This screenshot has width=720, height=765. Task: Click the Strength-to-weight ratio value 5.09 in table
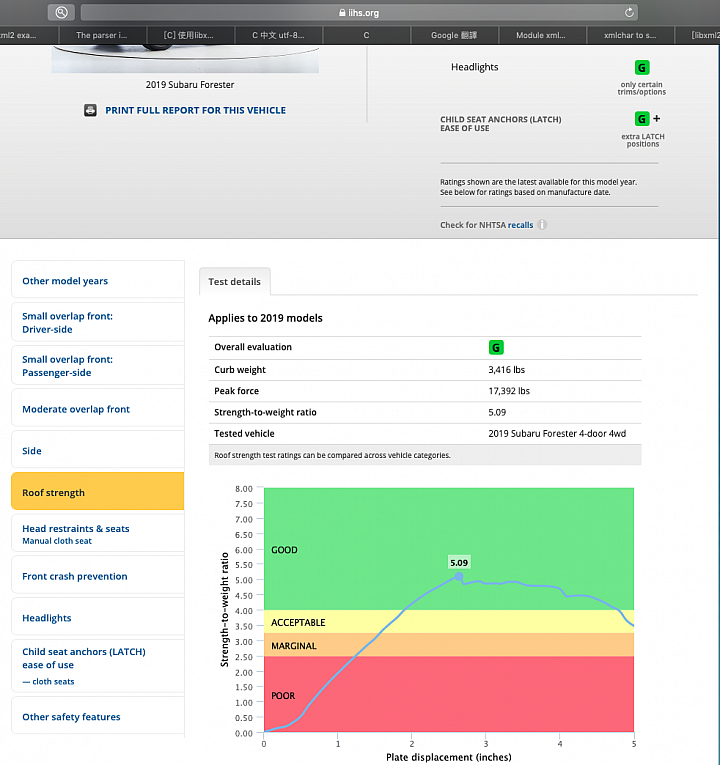click(497, 412)
